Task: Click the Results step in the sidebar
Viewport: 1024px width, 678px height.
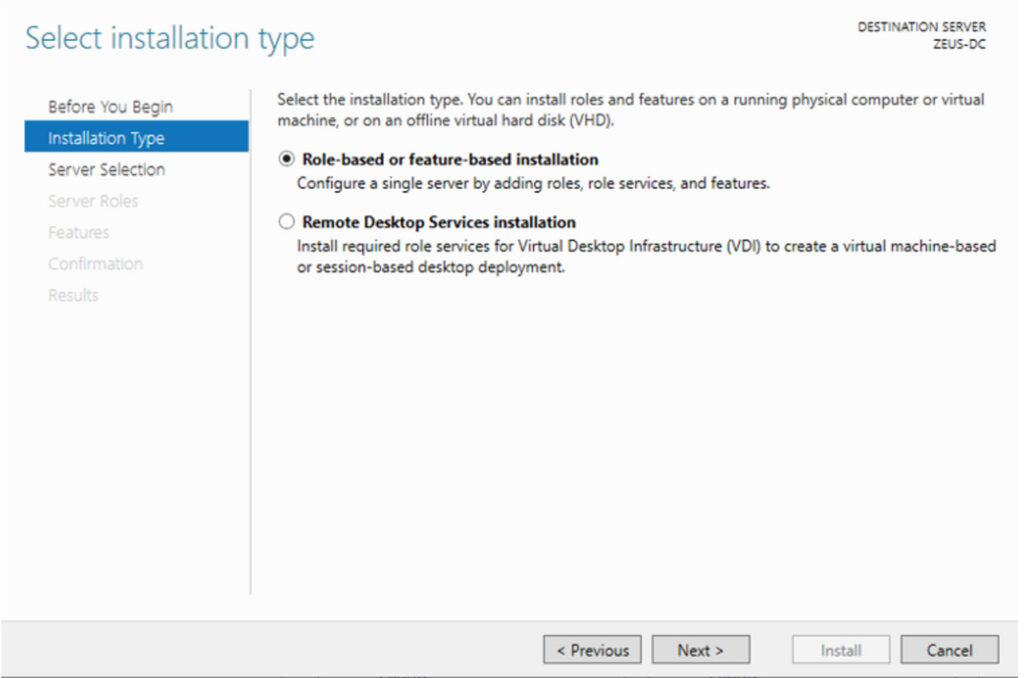Action: pos(73,295)
